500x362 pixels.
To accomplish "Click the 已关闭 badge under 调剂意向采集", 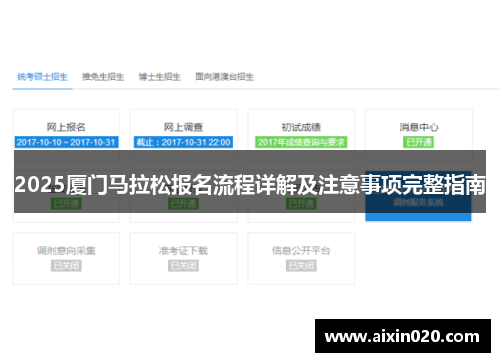I will click(x=66, y=266).
